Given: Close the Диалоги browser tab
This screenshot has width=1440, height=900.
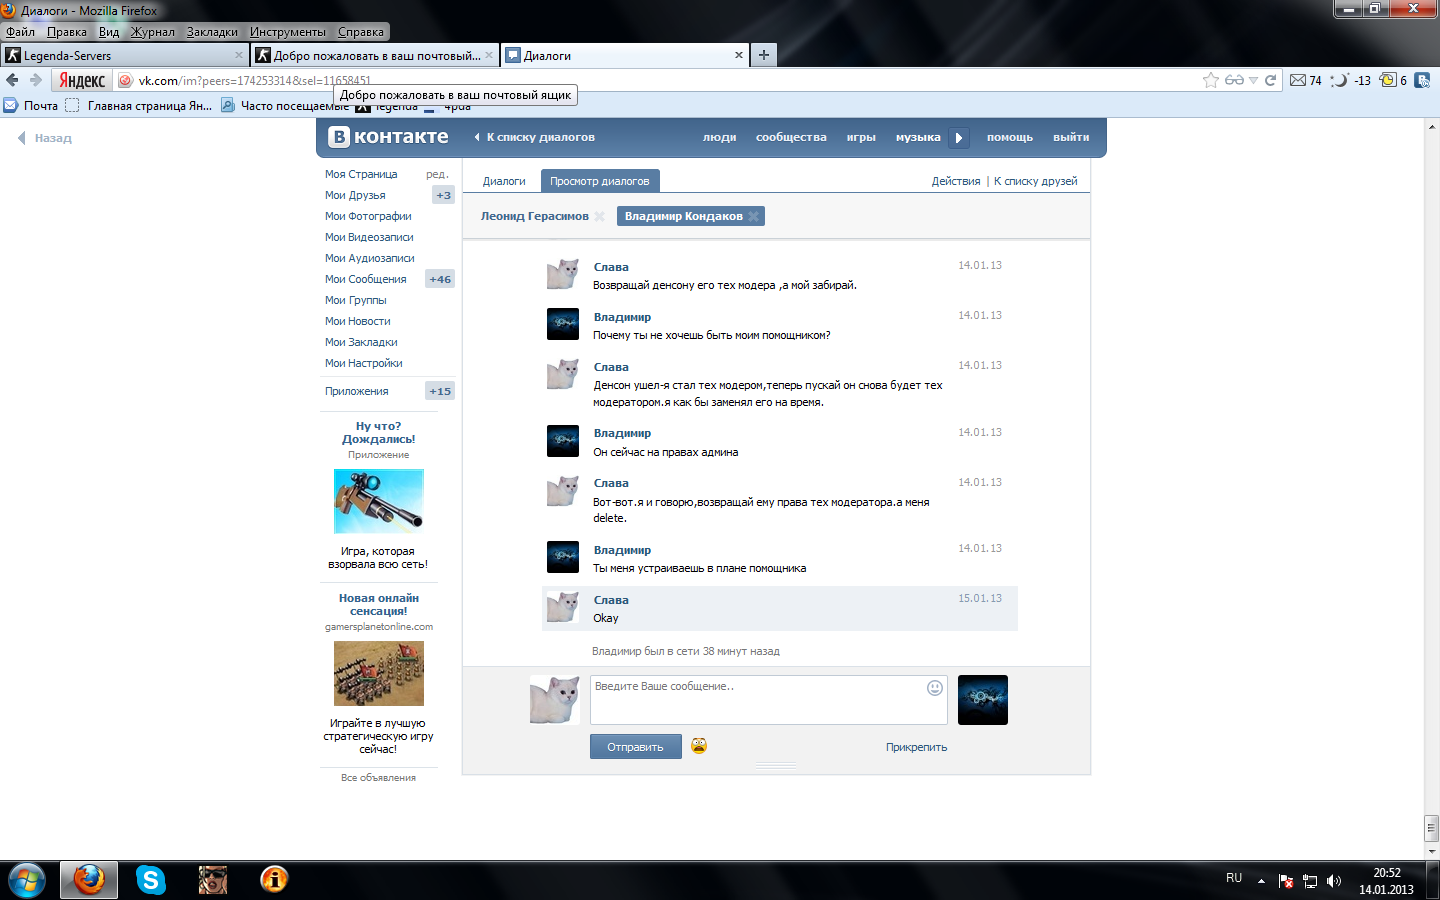Looking at the screenshot, I should coord(739,55).
